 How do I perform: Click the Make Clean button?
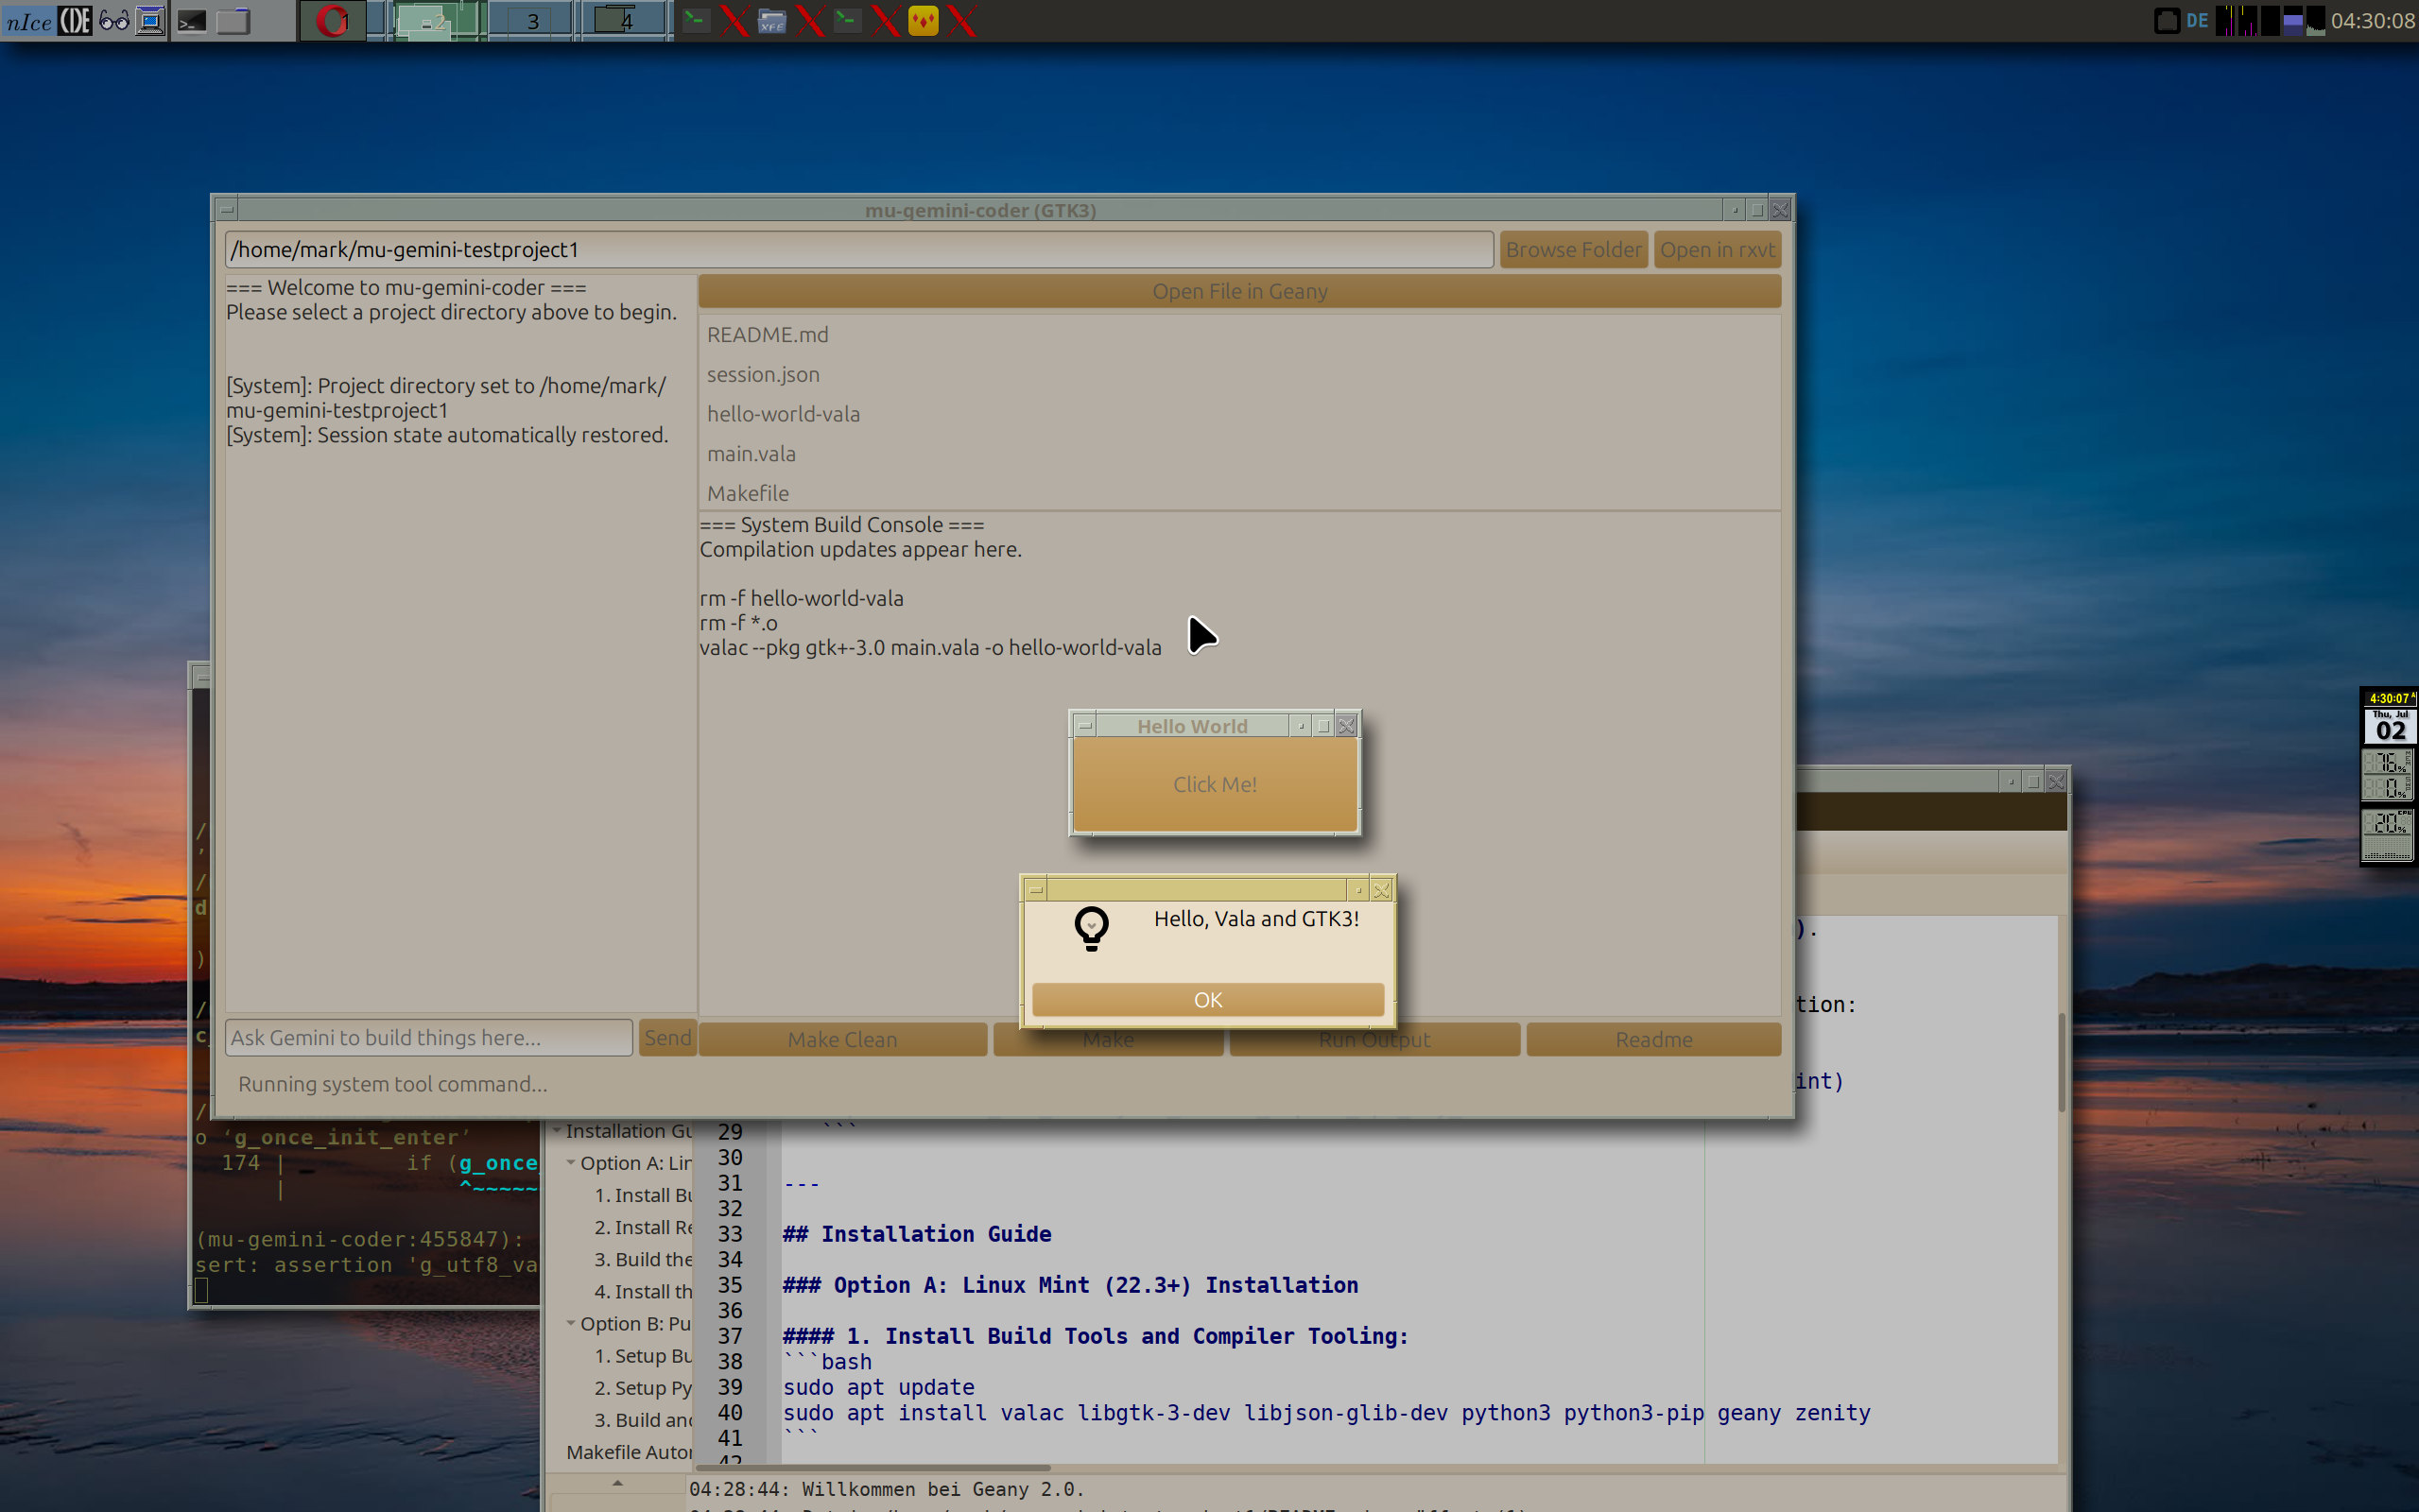(842, 1040)
